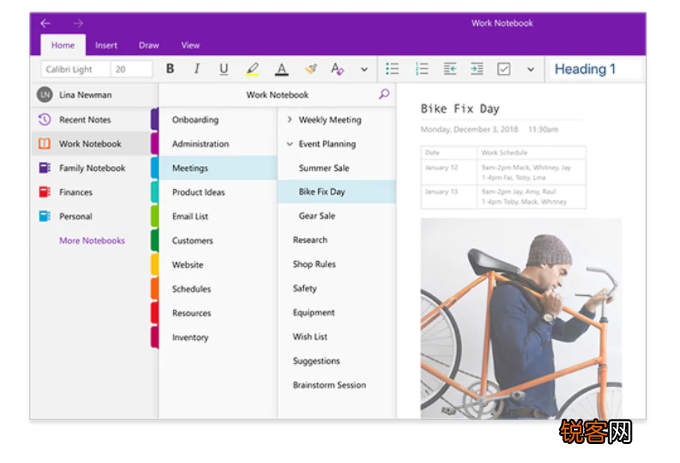Toggle underline formatting

coord(224,69)
